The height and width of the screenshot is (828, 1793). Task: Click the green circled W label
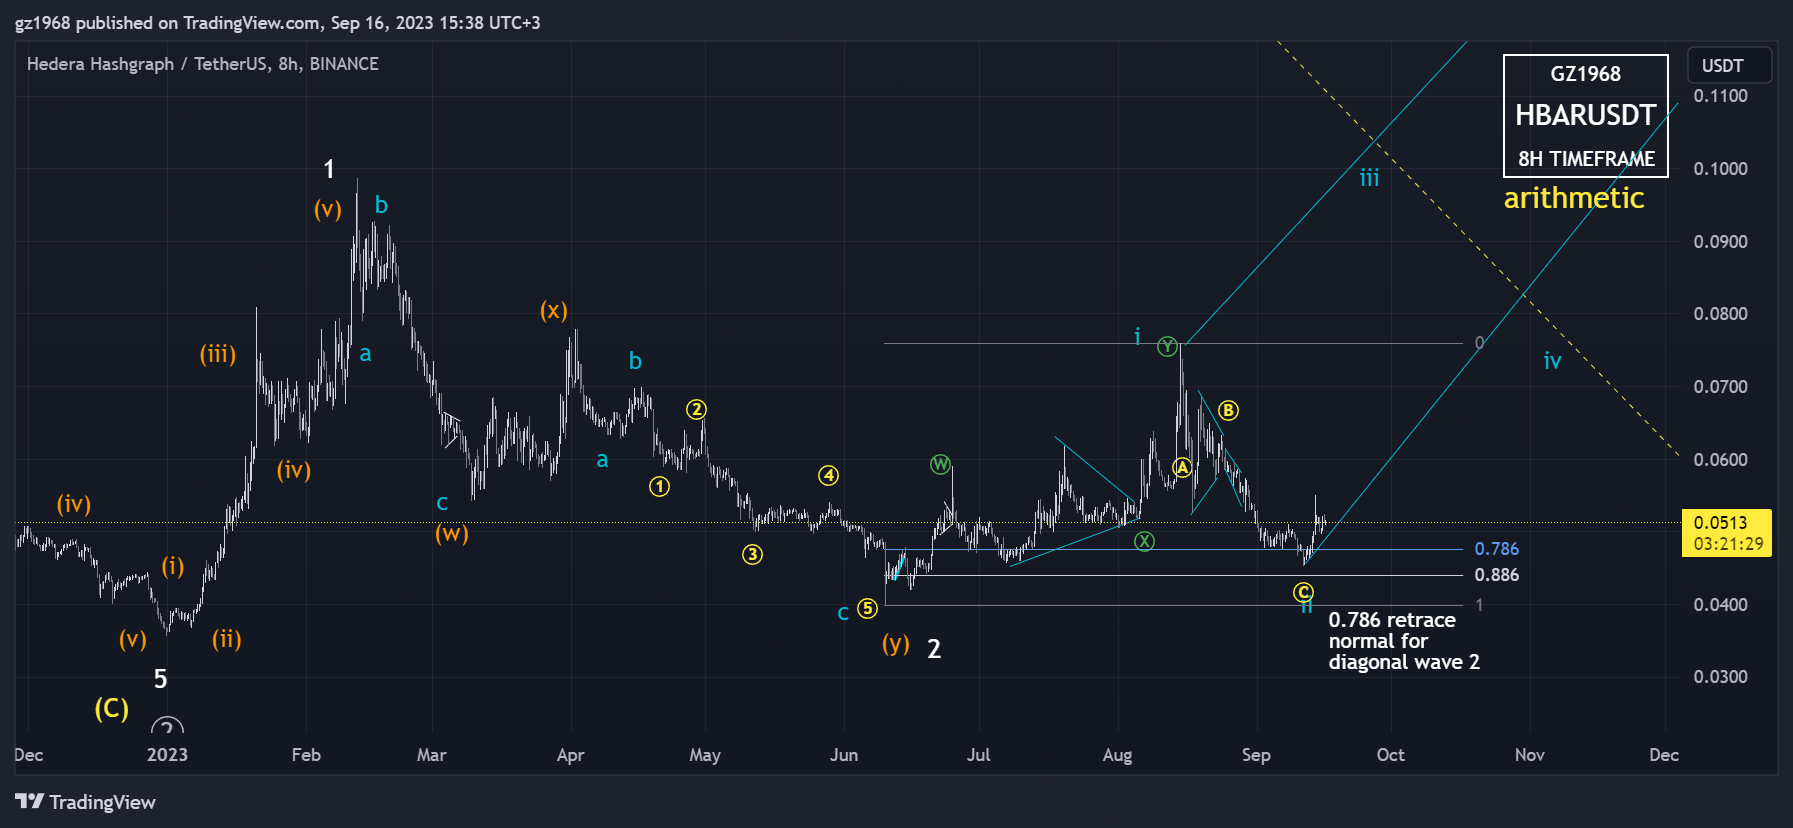click(940, 464)
